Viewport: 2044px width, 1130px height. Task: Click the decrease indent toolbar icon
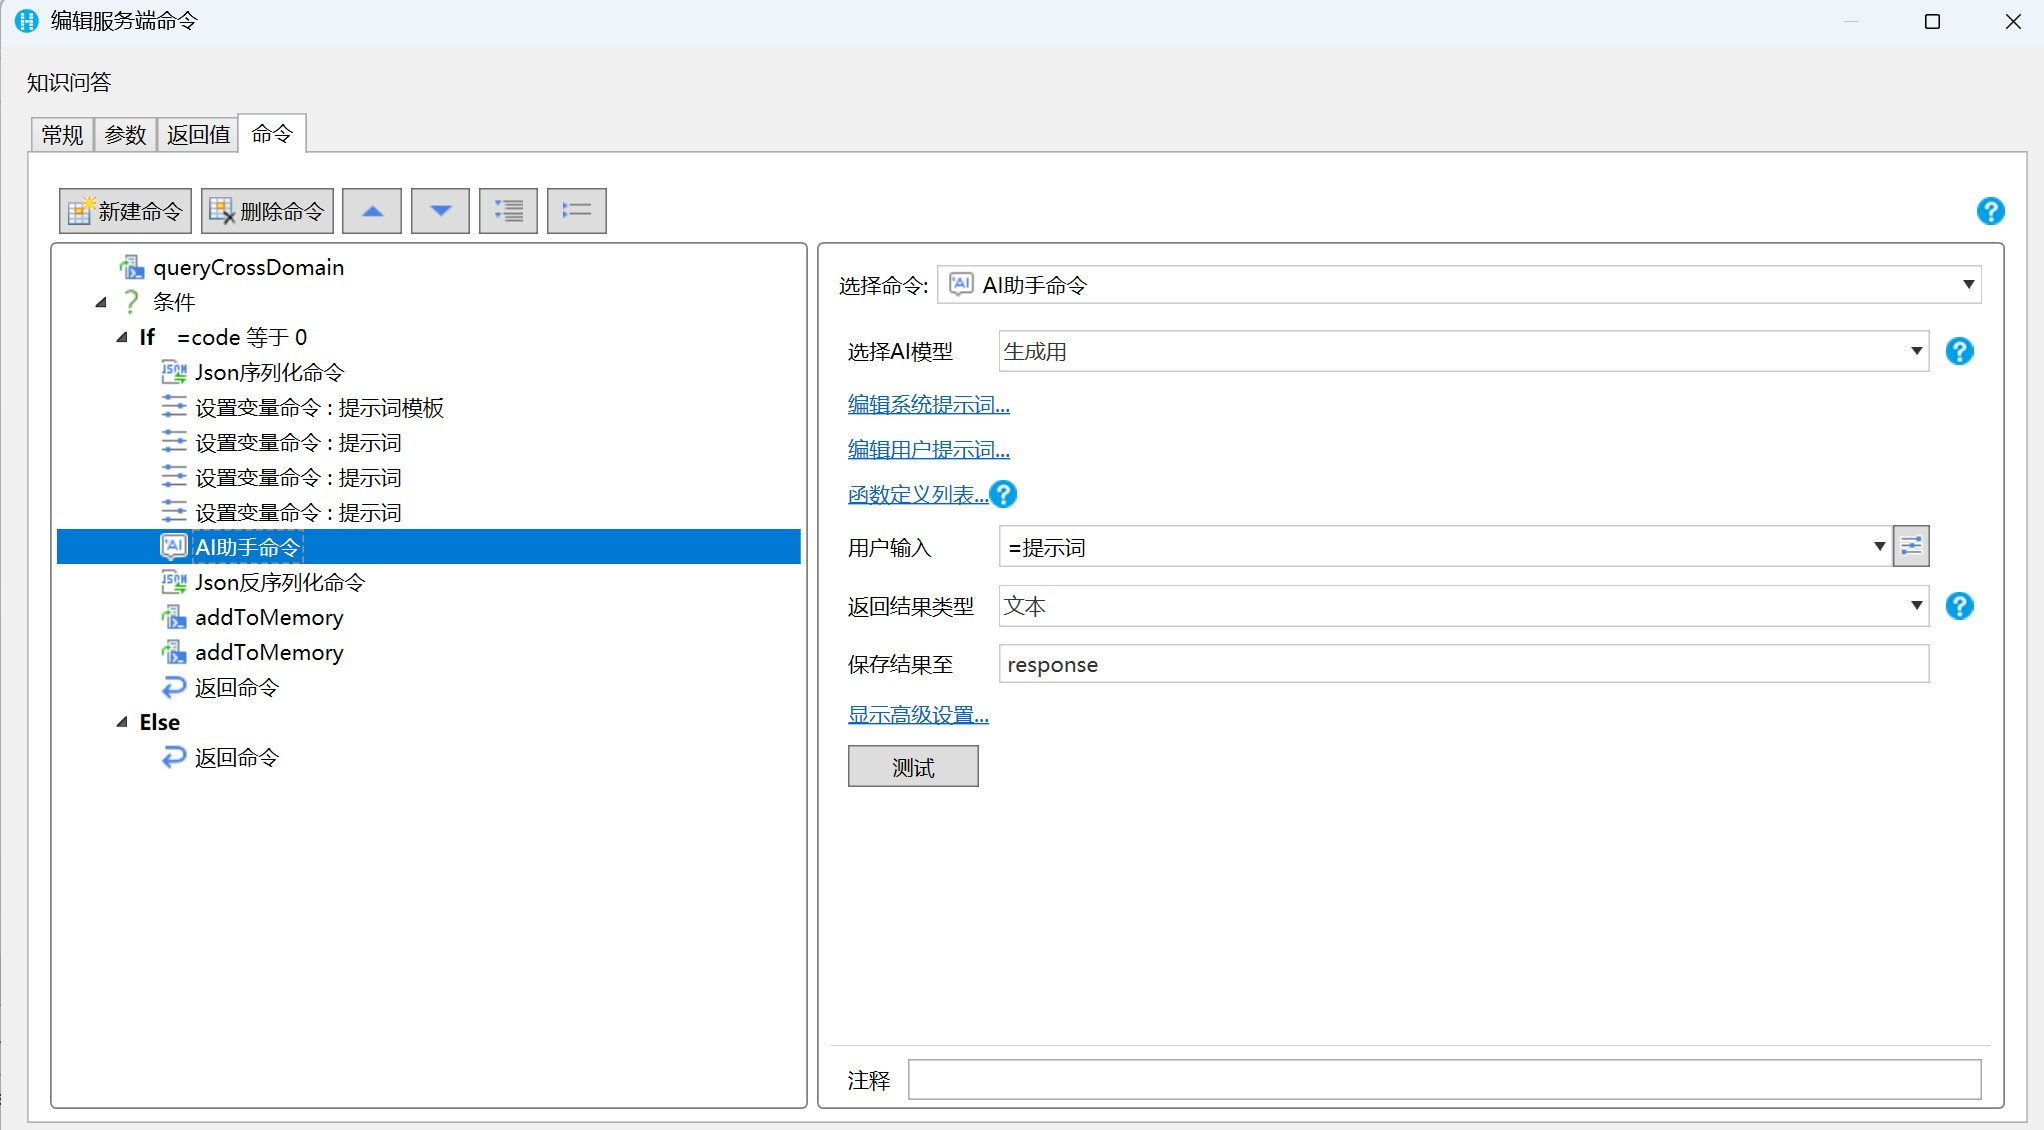(x=576, y=211)
